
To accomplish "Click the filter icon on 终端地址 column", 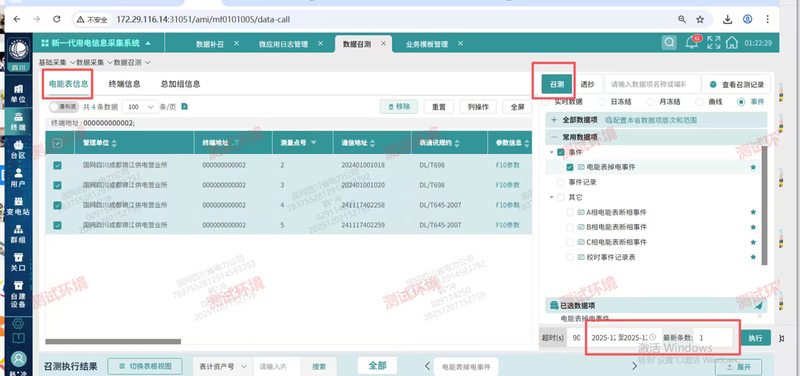I will click(x=235, y=143).
